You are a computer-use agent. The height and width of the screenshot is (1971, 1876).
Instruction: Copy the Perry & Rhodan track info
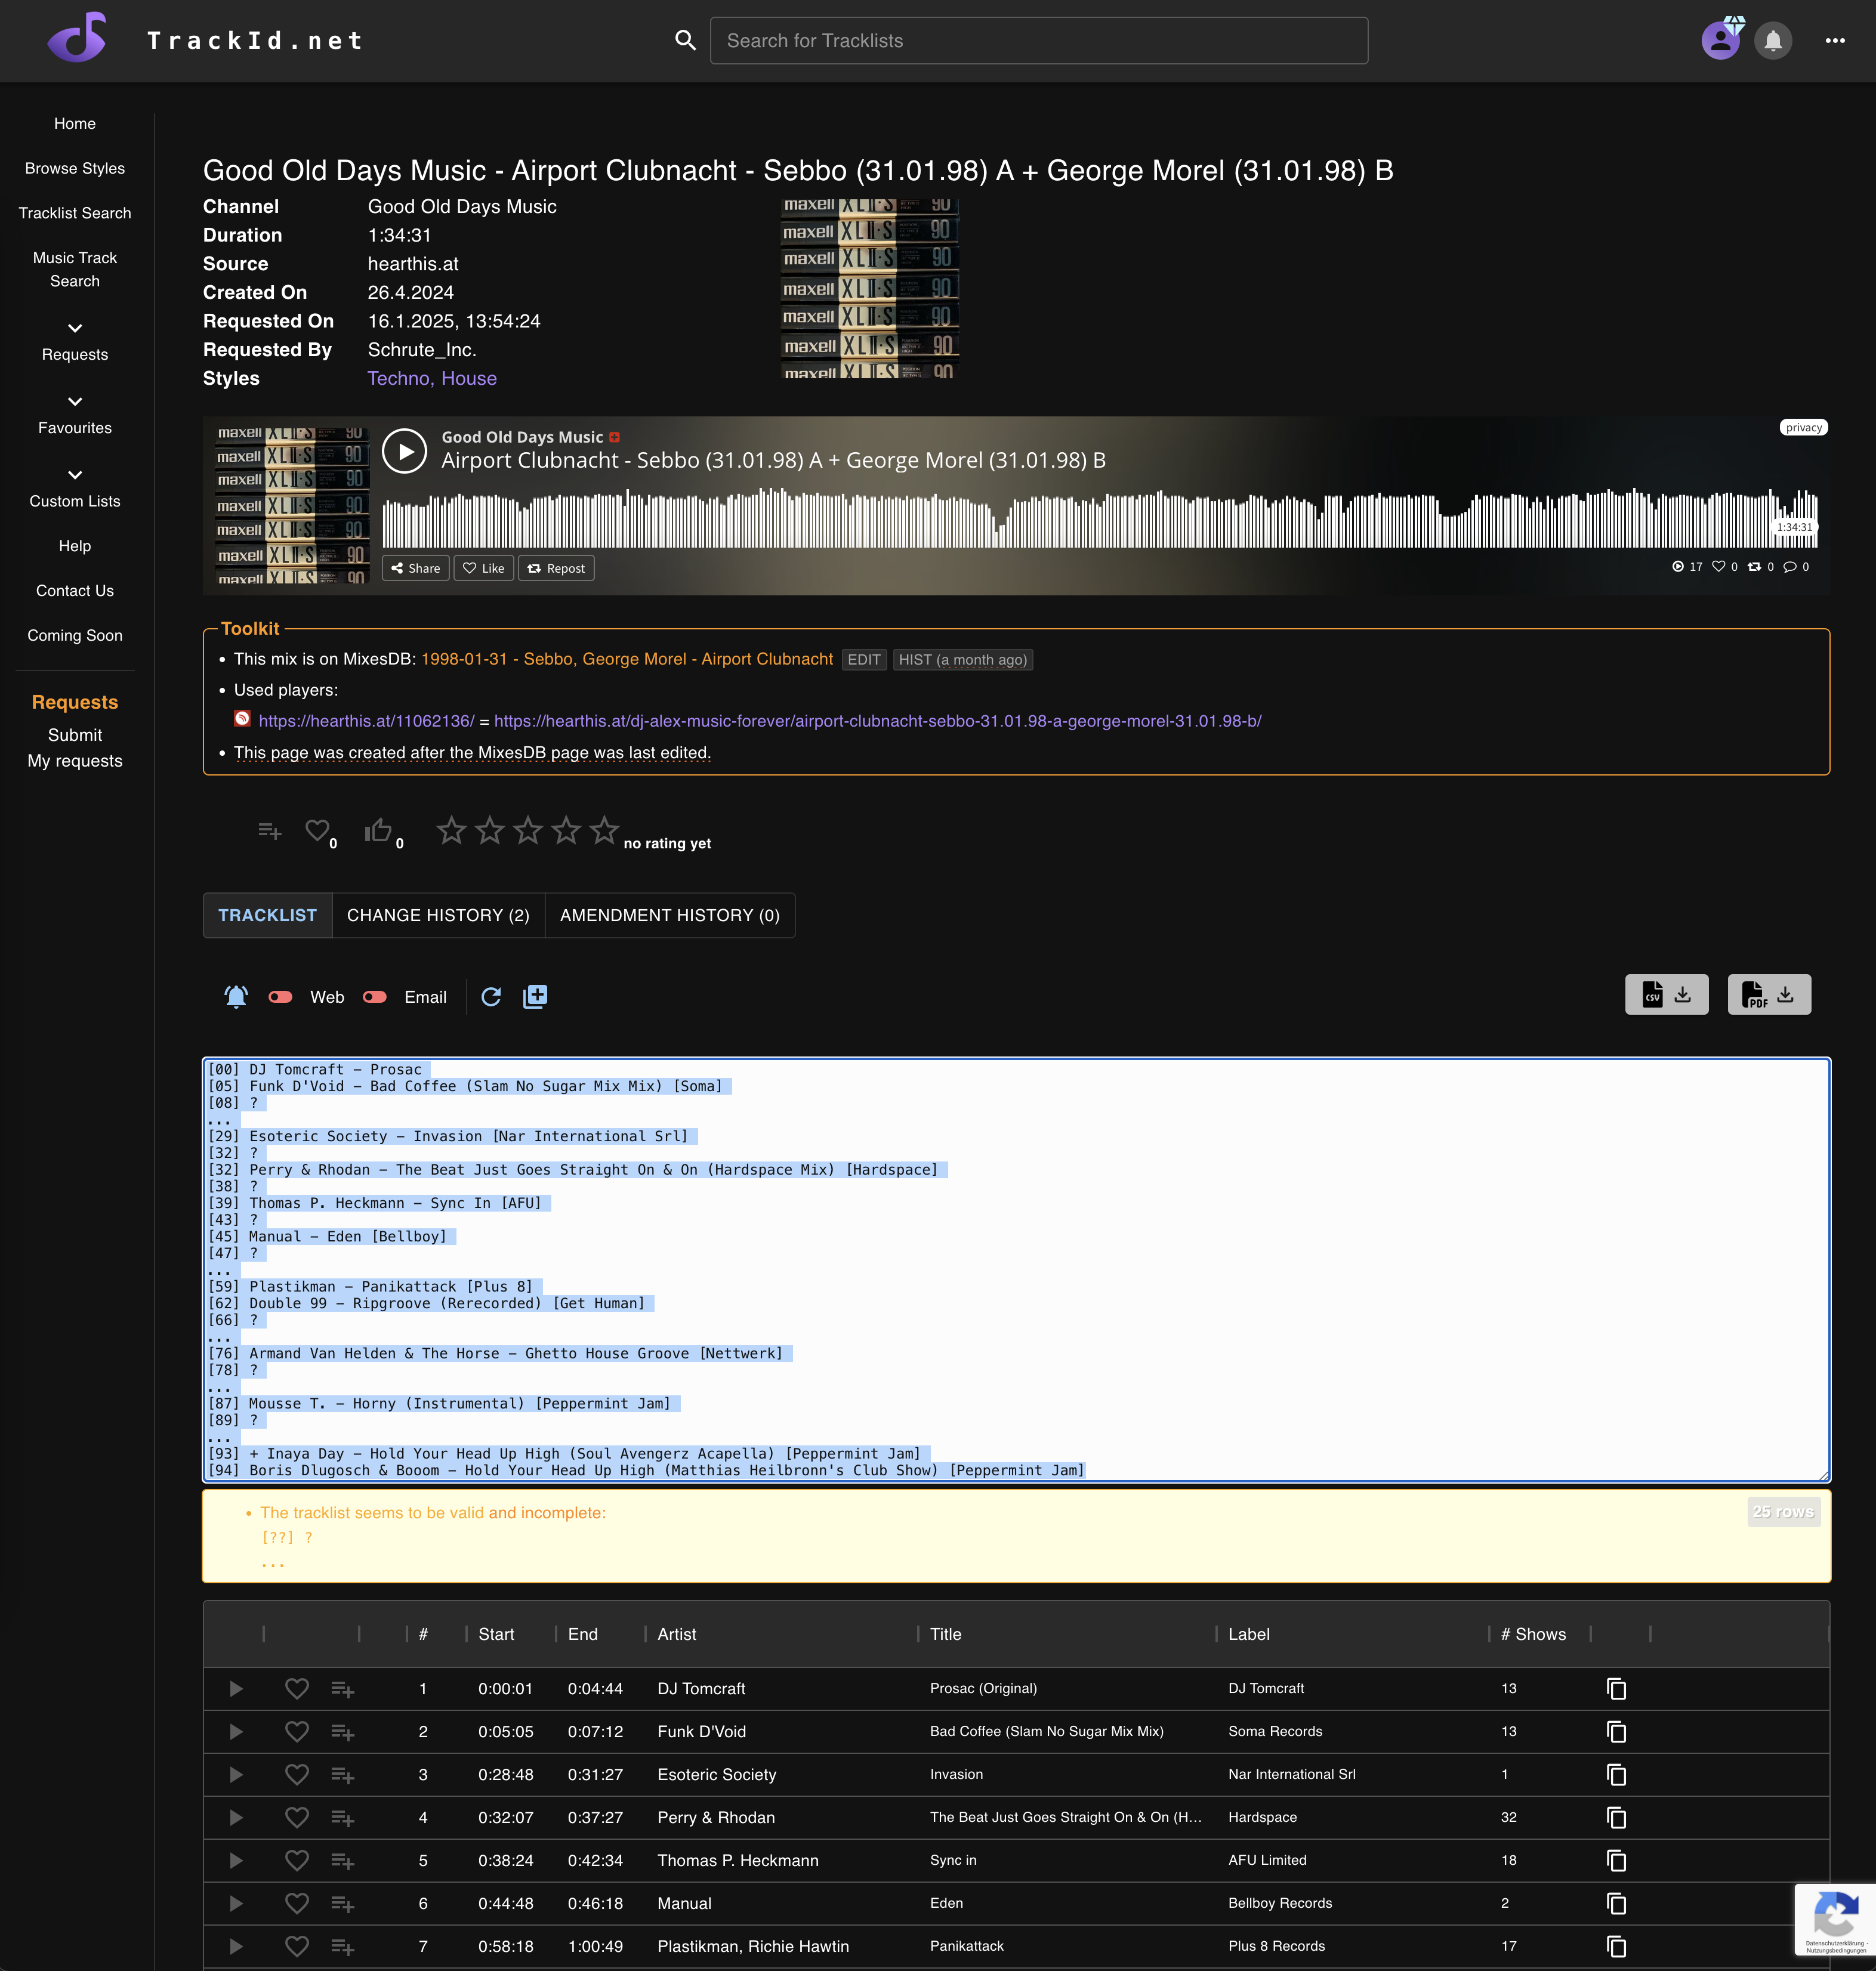pos(1616,1817)
